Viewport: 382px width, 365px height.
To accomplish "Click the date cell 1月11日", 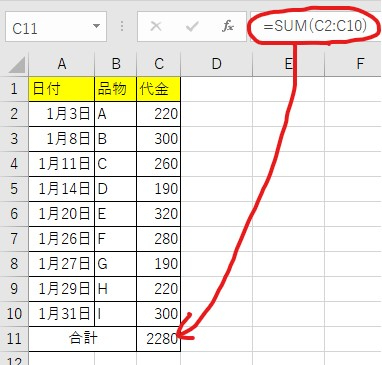I will 62,164.
